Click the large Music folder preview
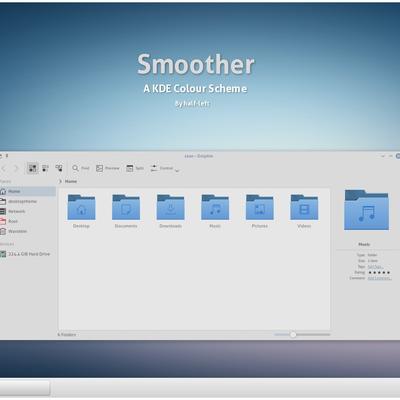 tap(367, 210)
